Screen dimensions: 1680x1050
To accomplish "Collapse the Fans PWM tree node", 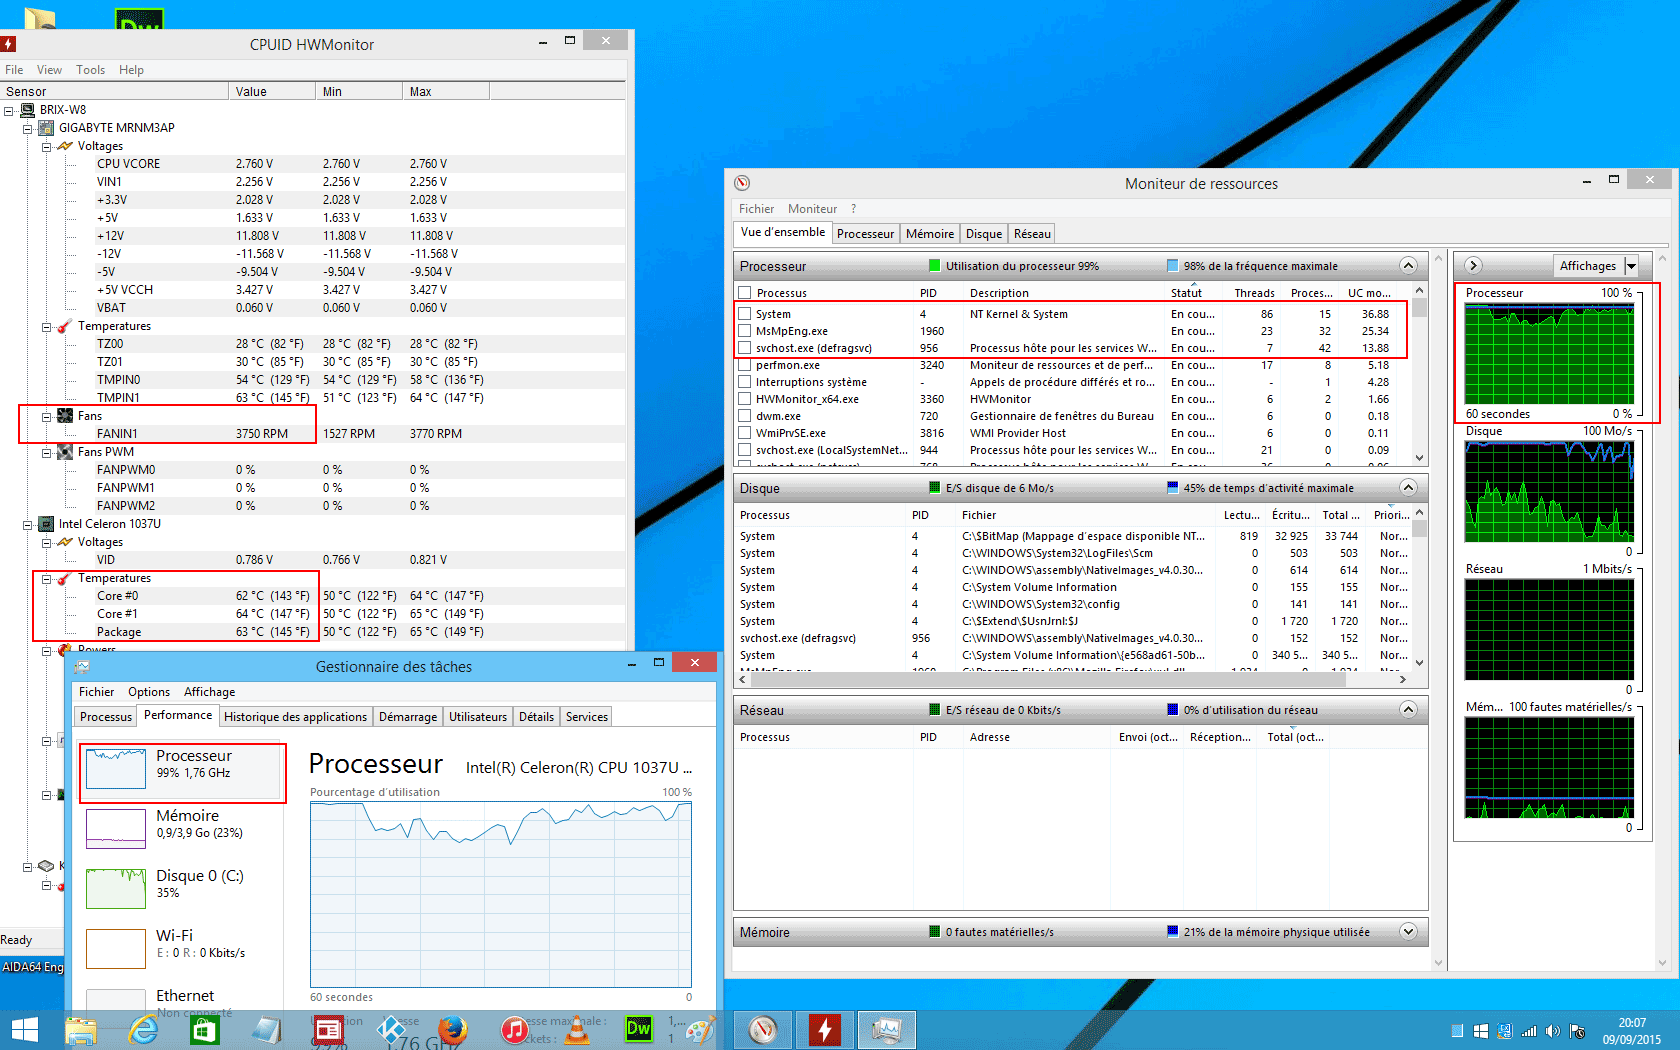I will [x=47, y=452].
